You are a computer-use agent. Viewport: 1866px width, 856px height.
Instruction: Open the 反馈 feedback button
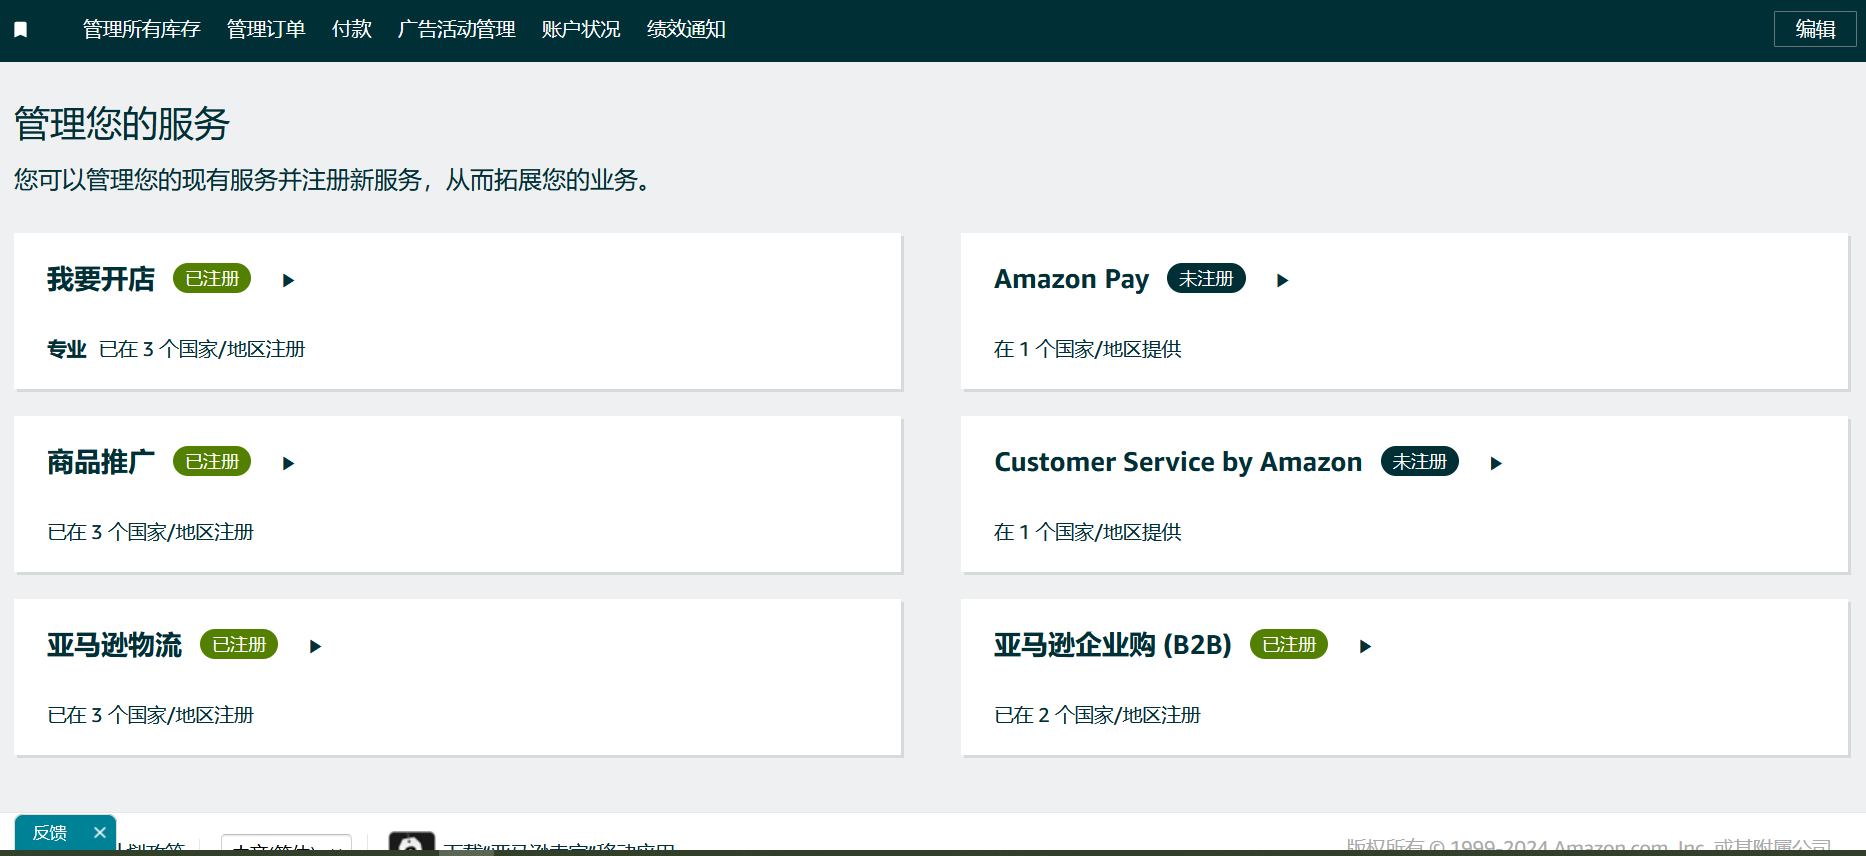tap(50, 833)
